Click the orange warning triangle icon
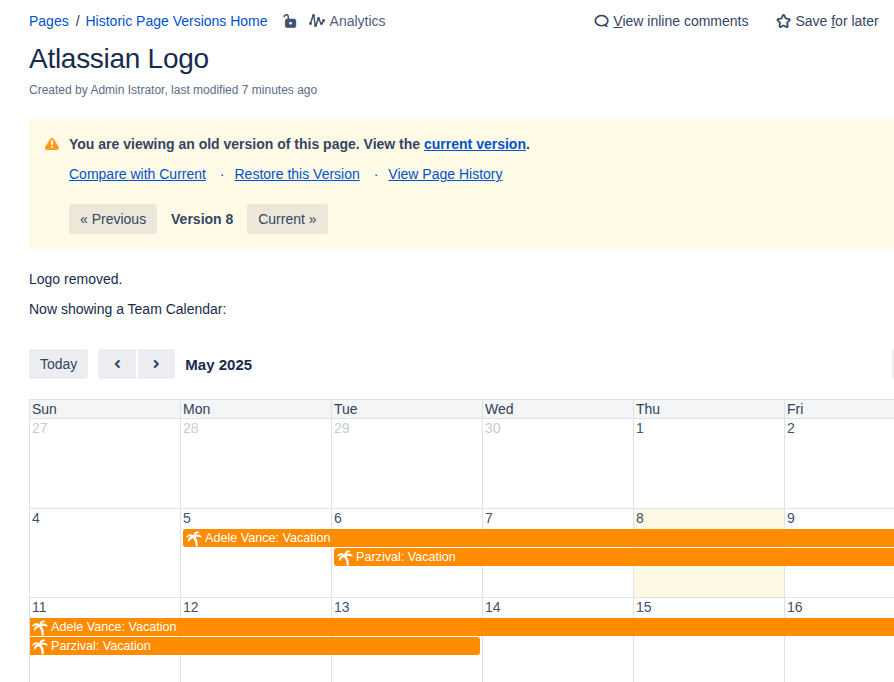Viewport: 894px width, 682px height. 52,144
